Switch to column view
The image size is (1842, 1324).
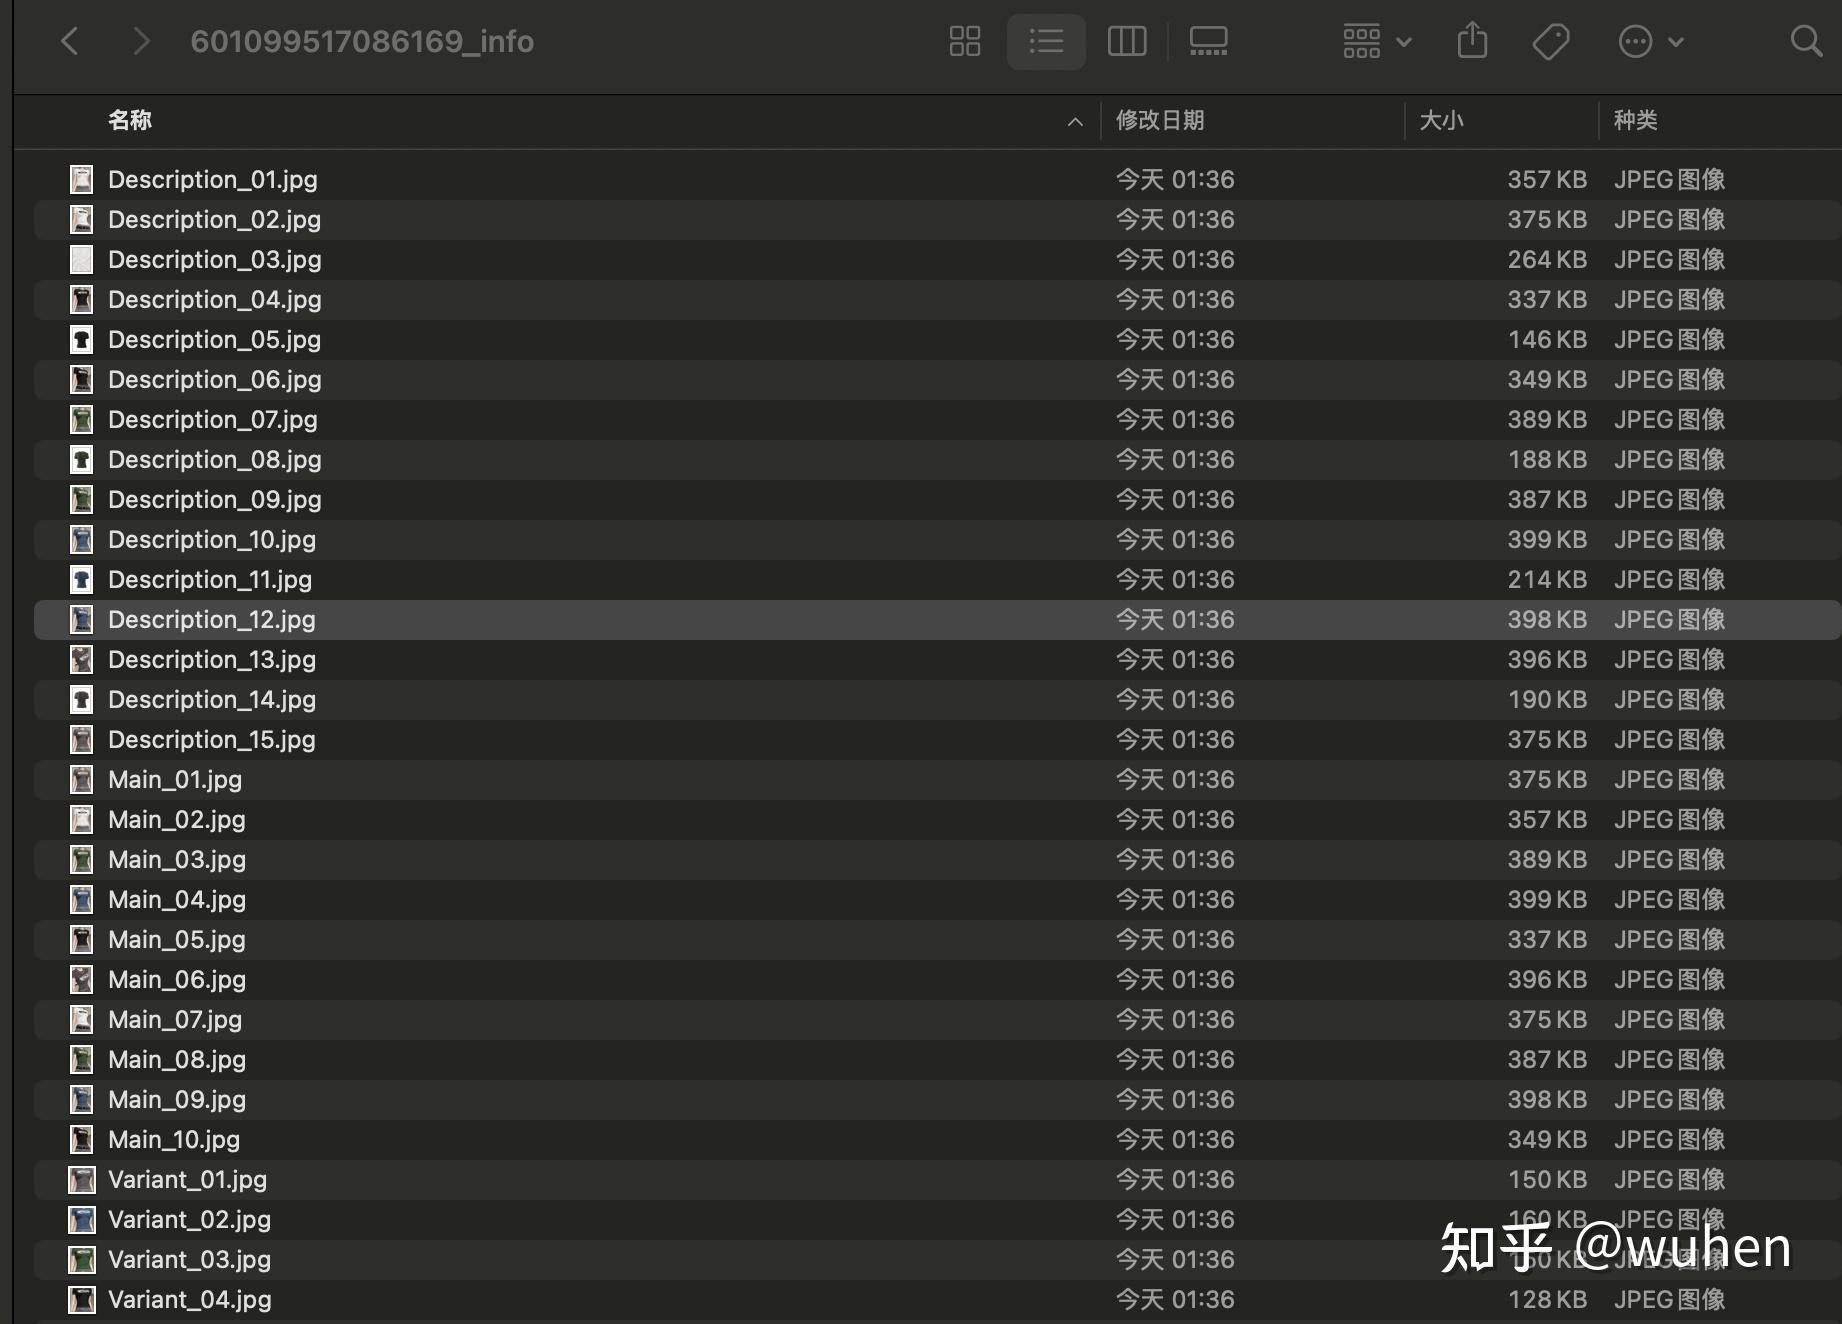pos(1127,41)
